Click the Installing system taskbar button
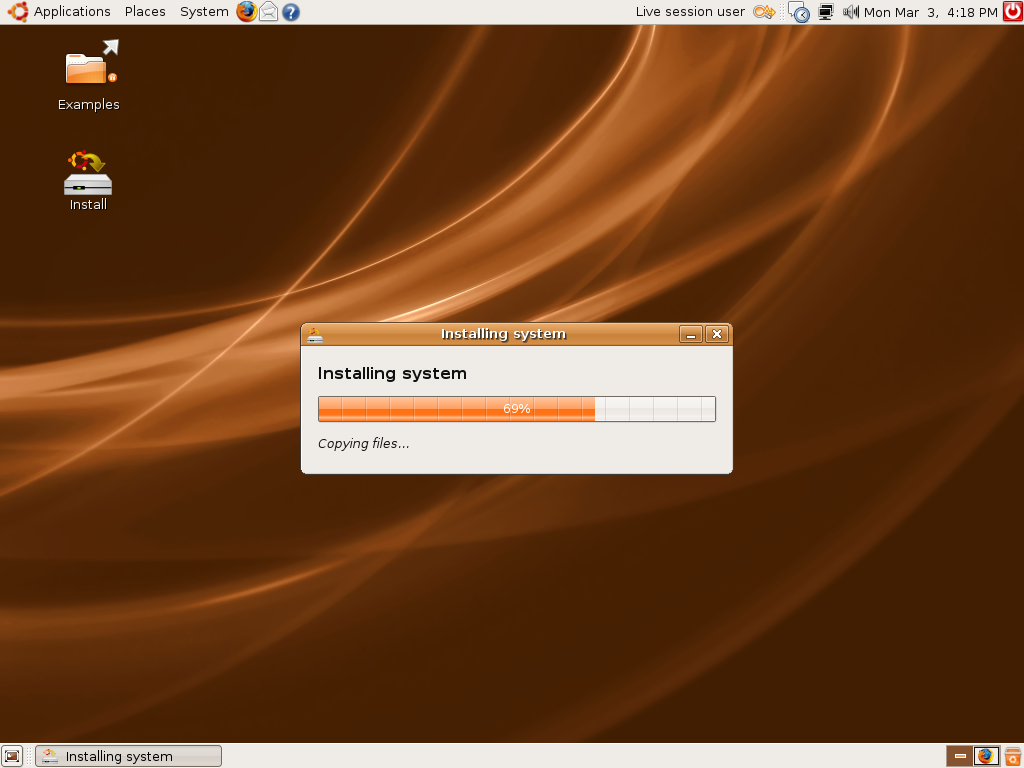 [129, 756]
